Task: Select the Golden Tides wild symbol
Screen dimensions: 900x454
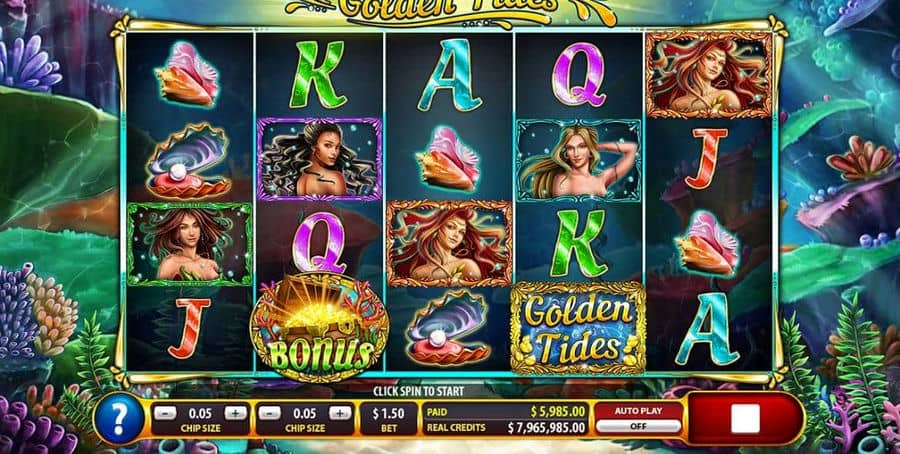Action: pos(577,328)
